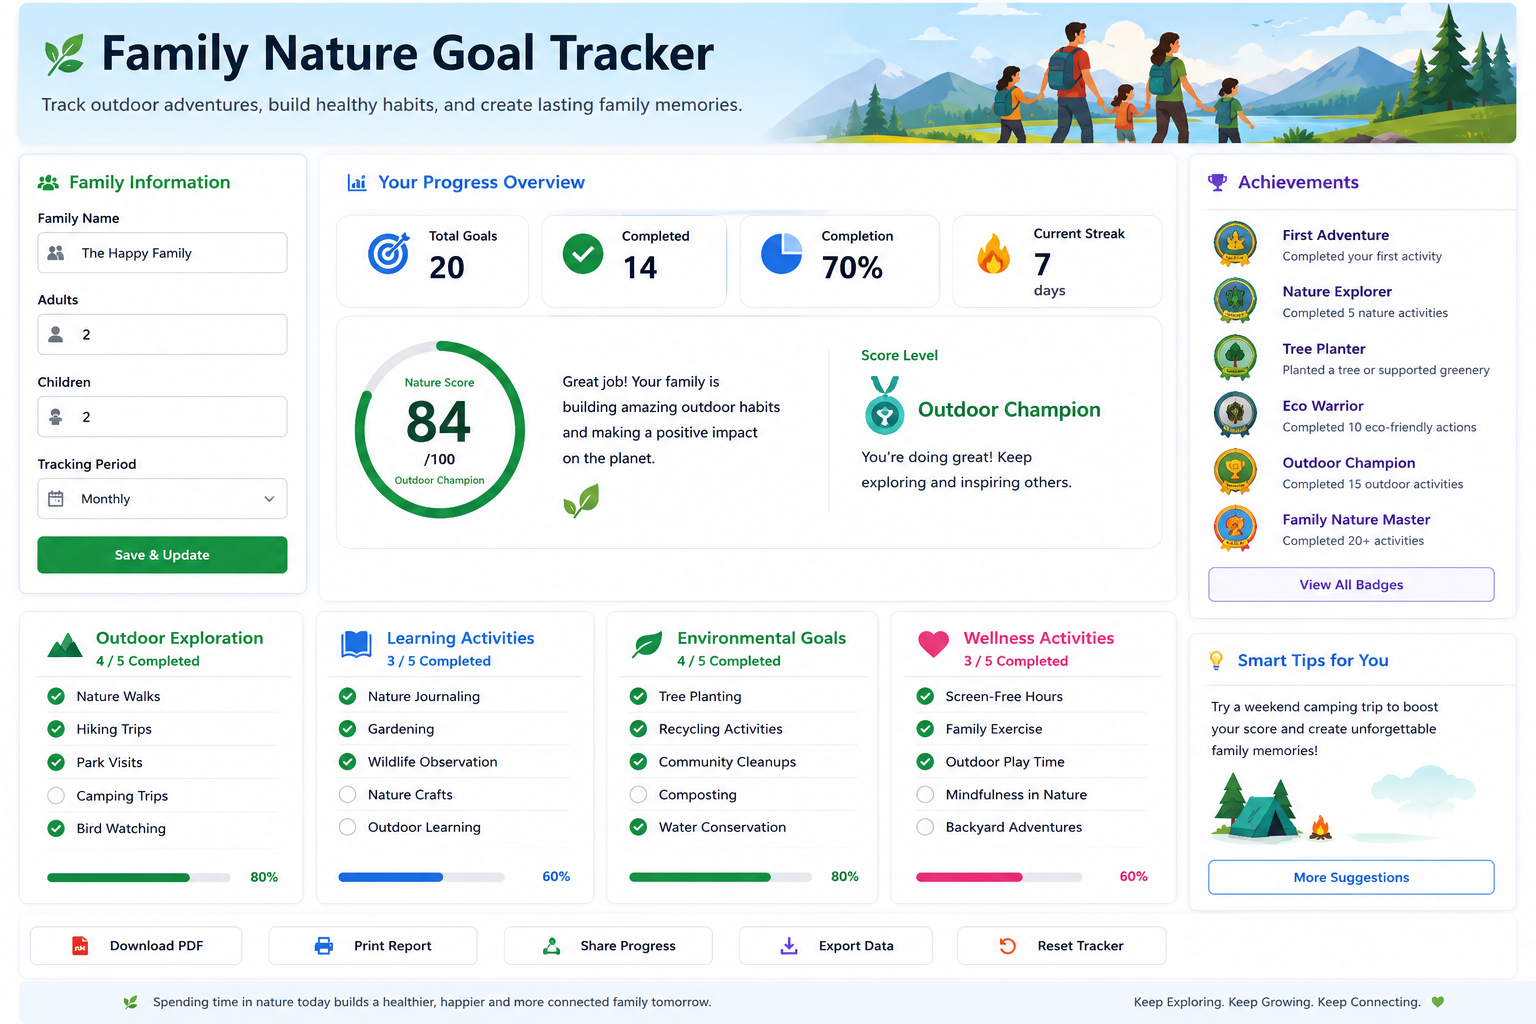Click the Print Report button
Screen dimensions: 1536x1024
[373, 946]
